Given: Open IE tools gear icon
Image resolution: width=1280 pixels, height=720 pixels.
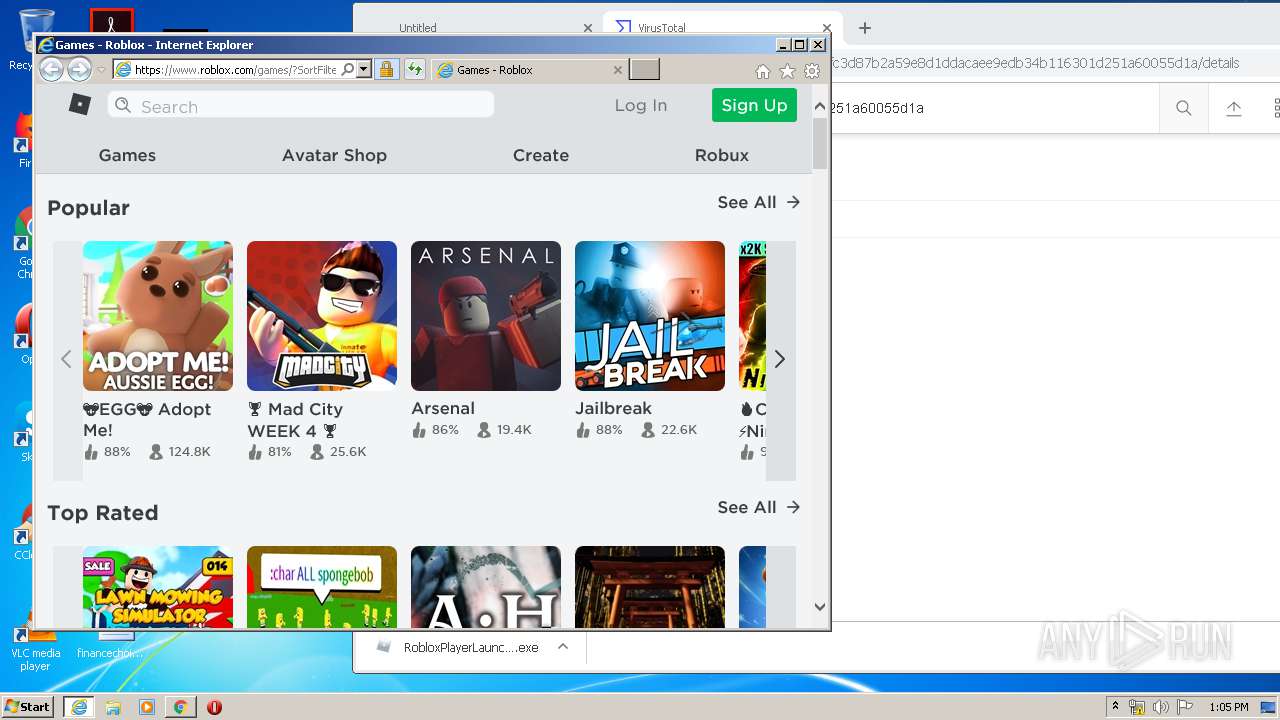Looking at the screenshot, I should click(812, 71).
